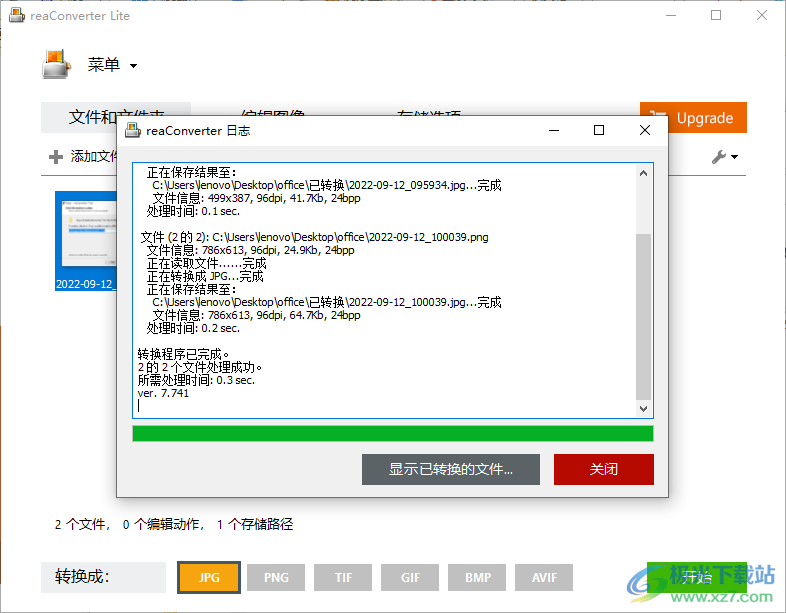
Task: Click log path ending 2022-09-12_100039.png
Action: click(x=350, y=237)
